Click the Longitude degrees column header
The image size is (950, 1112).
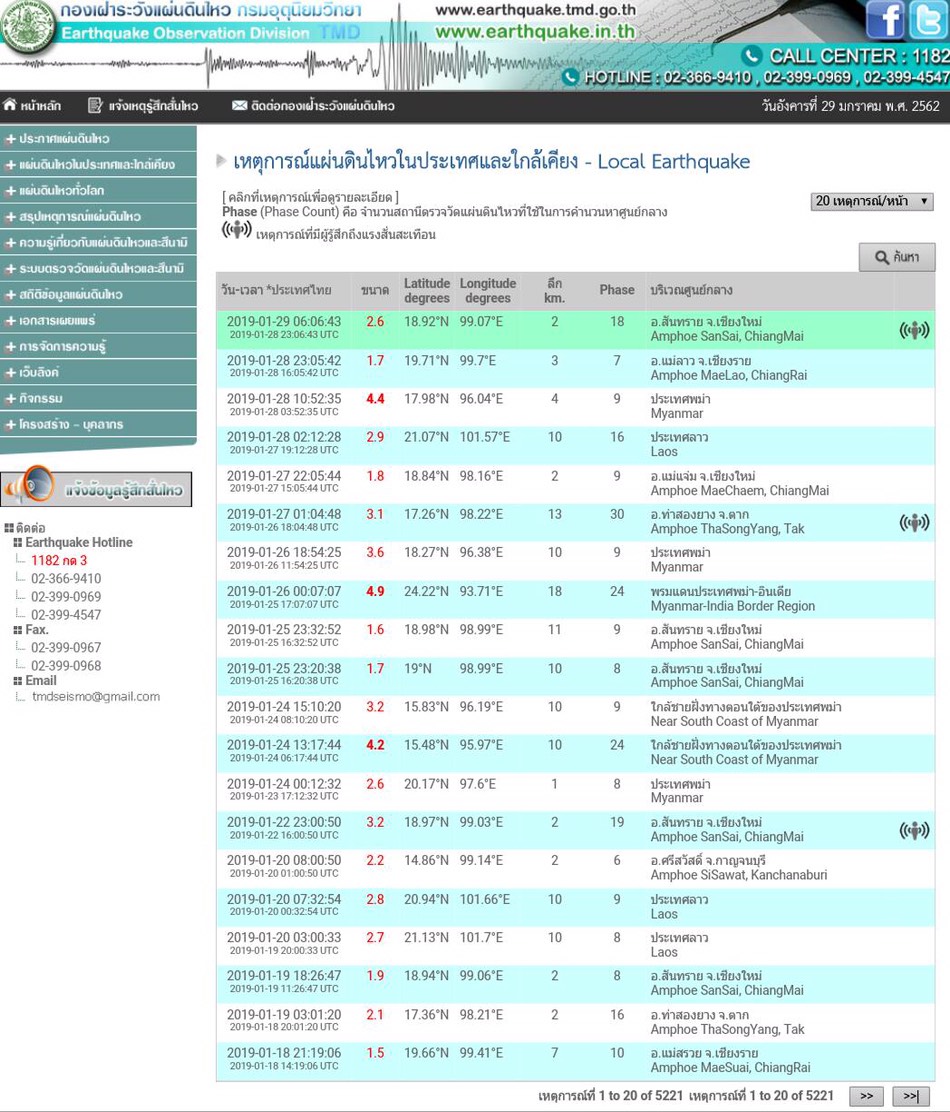(488, 291)
